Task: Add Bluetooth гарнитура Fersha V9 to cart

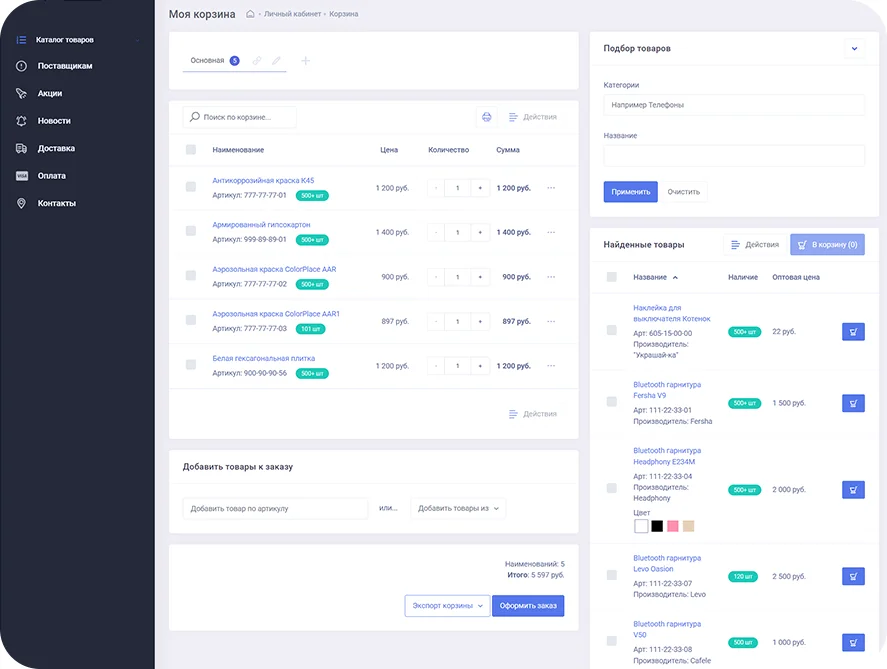Action: (x=853, y=403)
